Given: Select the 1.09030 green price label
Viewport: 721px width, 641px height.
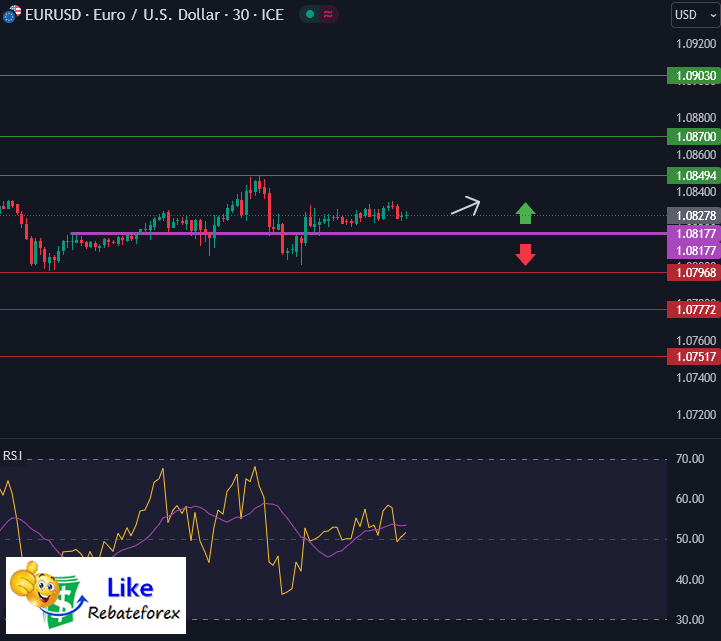Looking at the screenshot, I should tap(693, 75).
